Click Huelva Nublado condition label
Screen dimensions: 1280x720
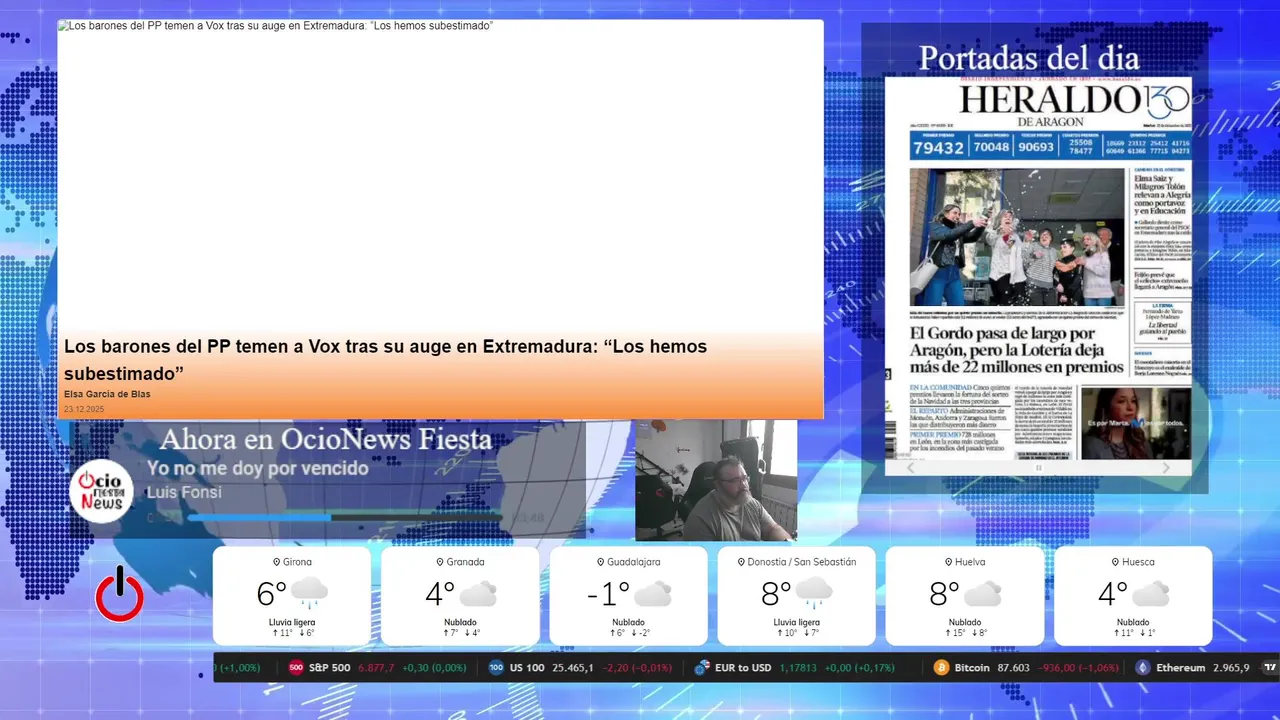(x=964, y=622)
